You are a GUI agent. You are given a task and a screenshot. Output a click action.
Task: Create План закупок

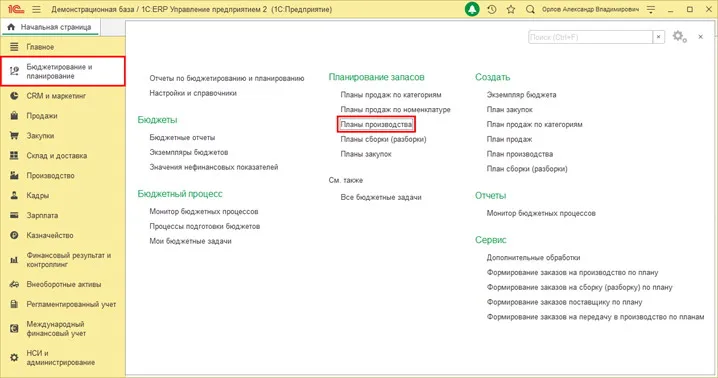(x=510, y=110)
